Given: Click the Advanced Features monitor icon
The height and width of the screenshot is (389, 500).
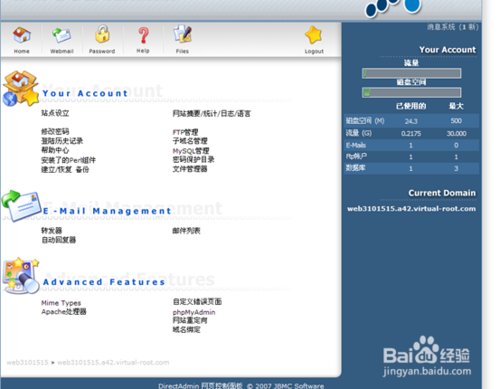Looking at the screenshot, I should coord(21,276).
